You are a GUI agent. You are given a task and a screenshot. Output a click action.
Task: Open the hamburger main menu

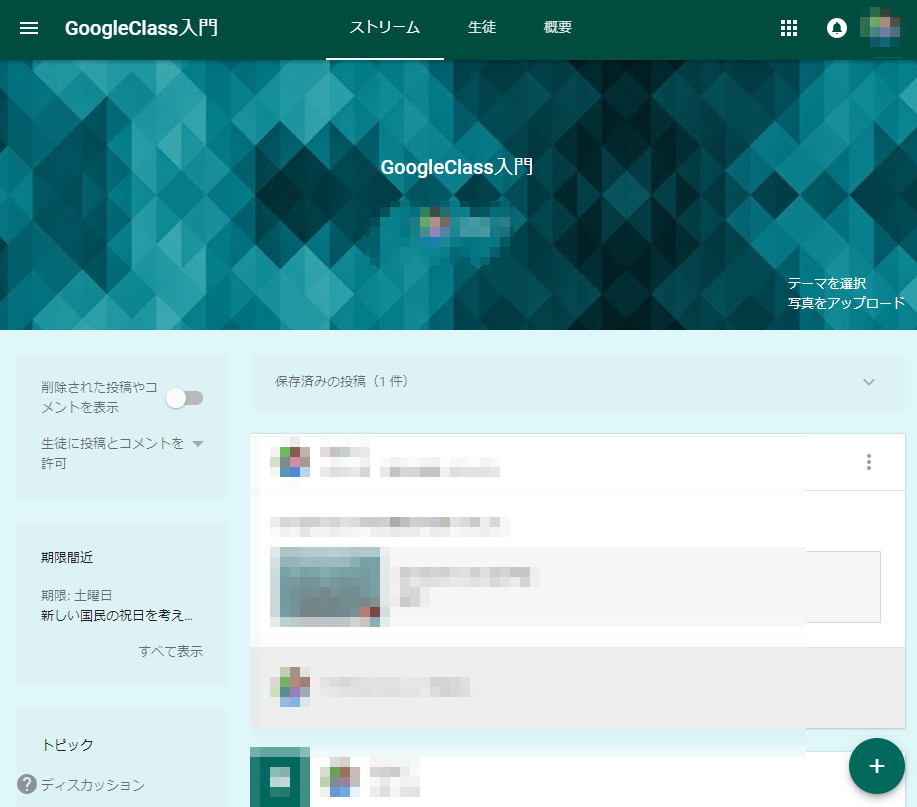29,27
